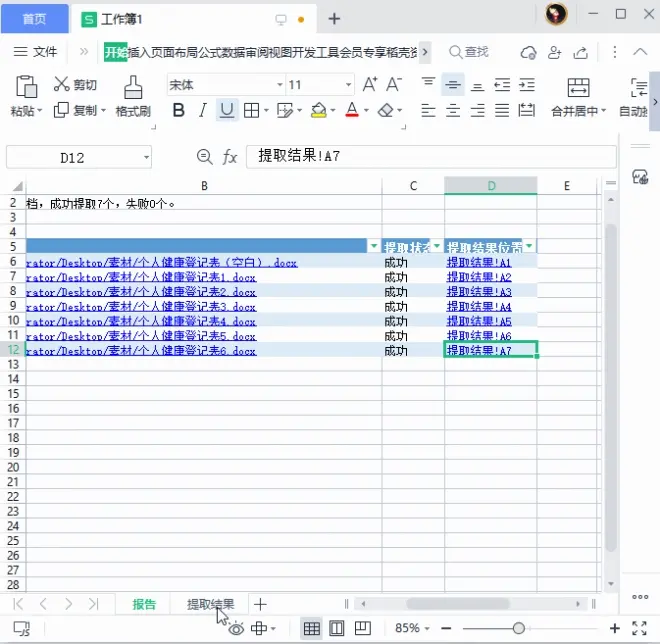Click the user avatar
This screenshot has width=660, height=644.
point(556,14)
